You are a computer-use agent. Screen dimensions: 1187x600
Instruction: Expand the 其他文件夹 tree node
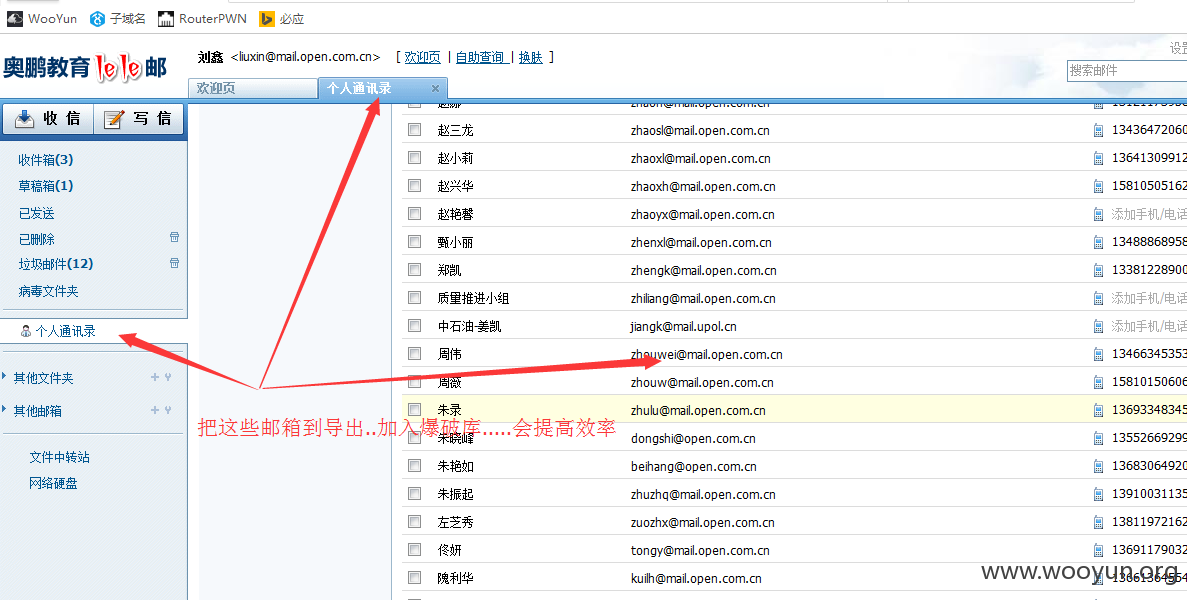[5, 377]
